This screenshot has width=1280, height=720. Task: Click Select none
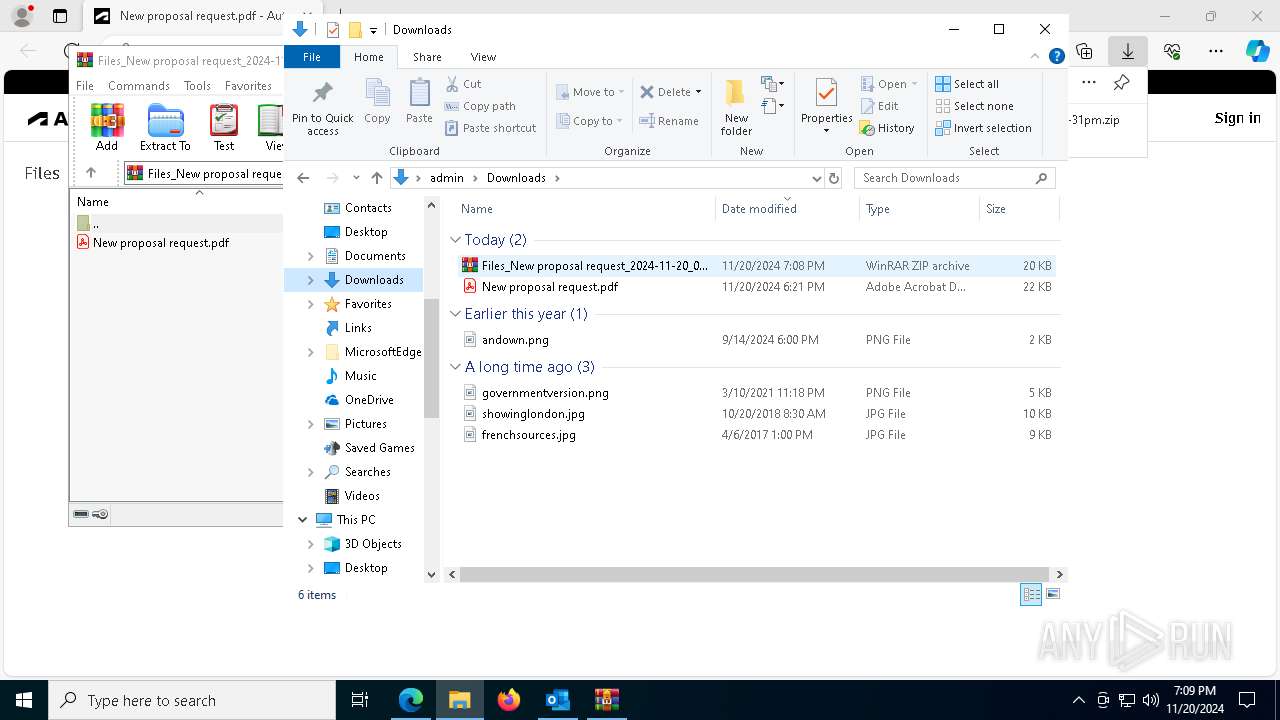(974, 106)
